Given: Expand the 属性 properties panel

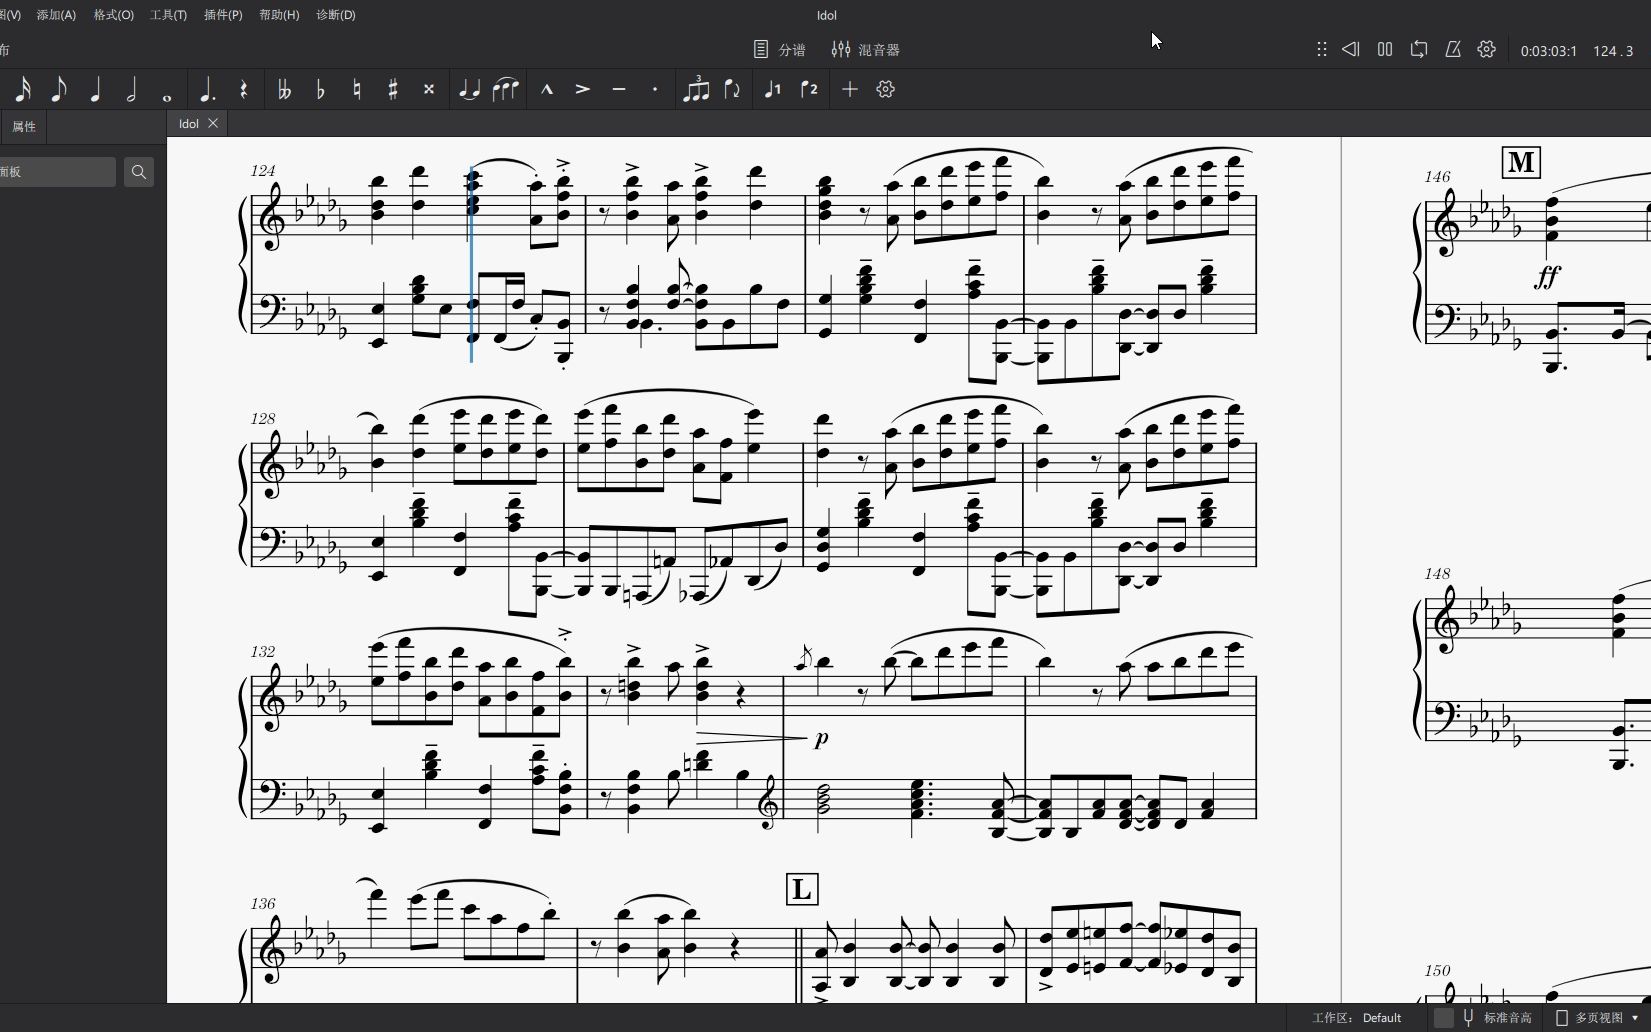Looking at the screenshot, I should coord(25,126).
